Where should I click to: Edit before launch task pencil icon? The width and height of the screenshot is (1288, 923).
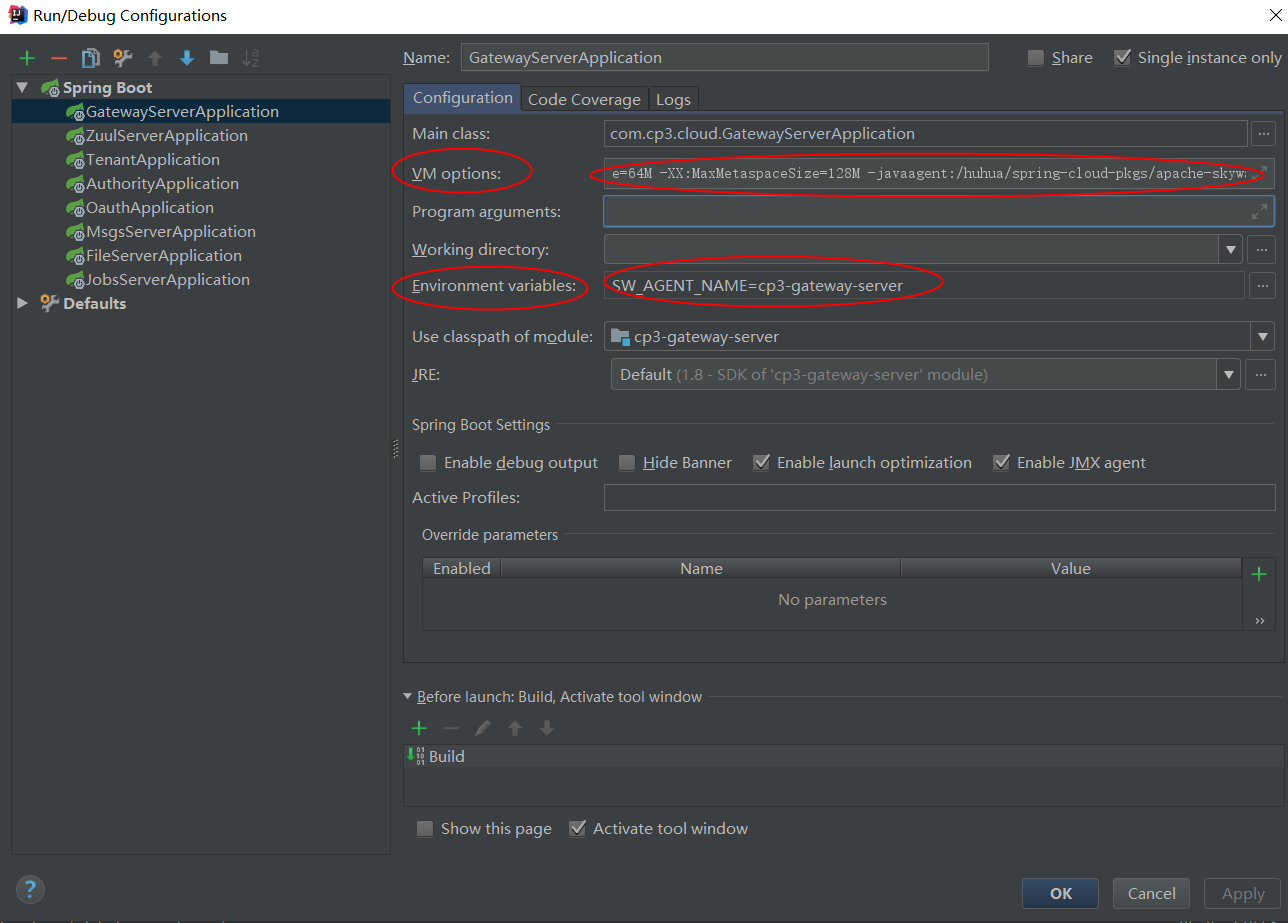[x=483, y=728]
